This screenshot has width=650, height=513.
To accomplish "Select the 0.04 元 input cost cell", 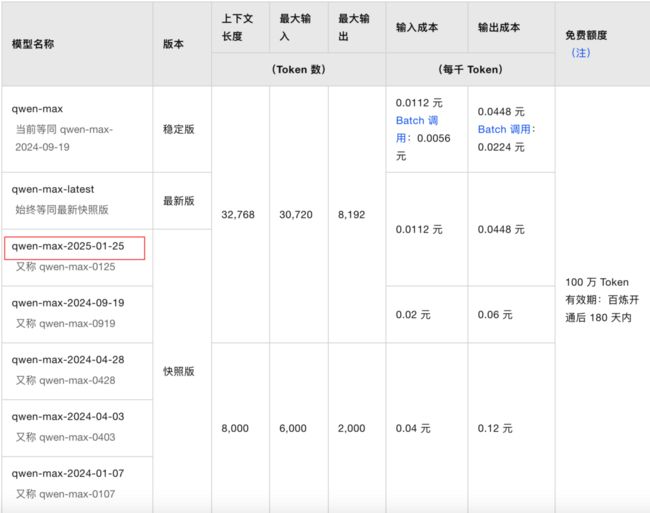I will click(x=413, y=428).
